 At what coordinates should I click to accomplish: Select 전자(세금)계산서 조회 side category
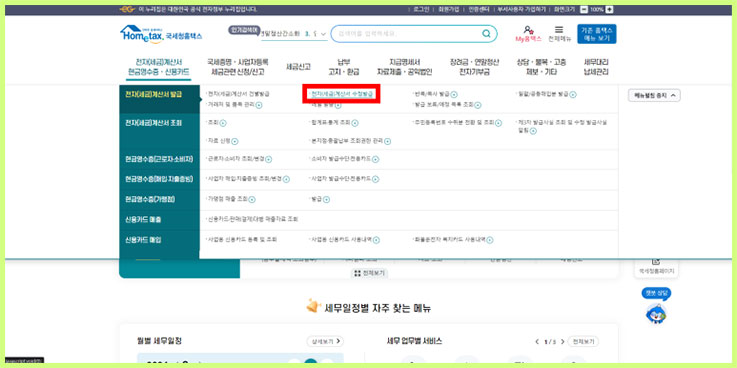160,132
